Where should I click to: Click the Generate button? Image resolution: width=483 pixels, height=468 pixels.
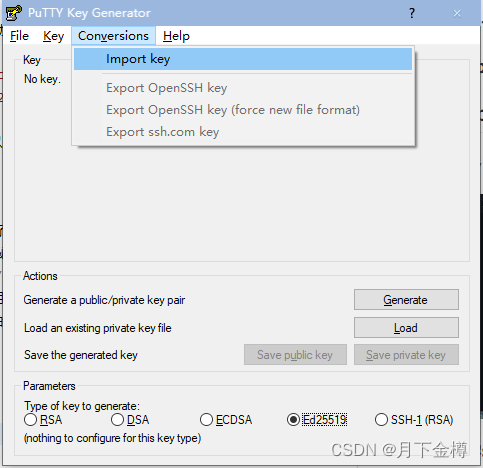click(406, 300)
